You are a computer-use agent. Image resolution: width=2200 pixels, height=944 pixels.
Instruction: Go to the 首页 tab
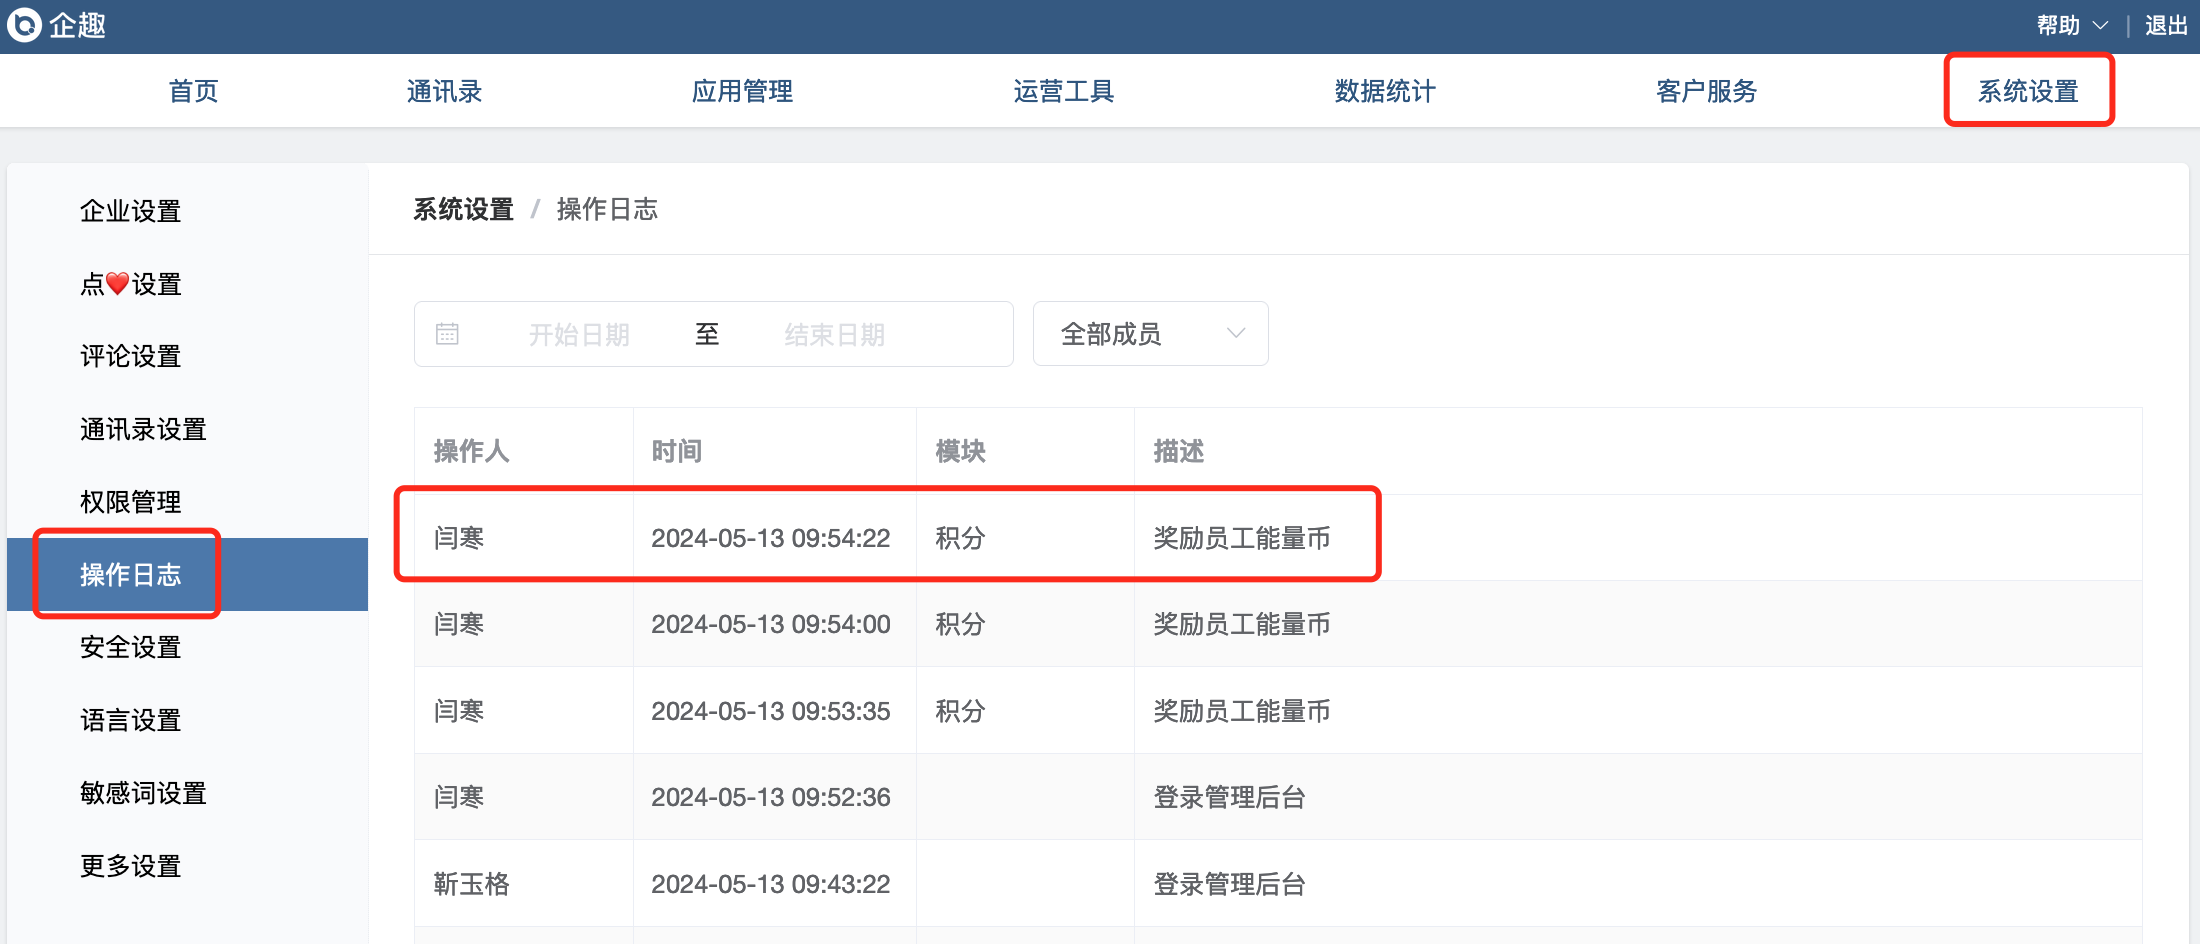tap(193, 91)
